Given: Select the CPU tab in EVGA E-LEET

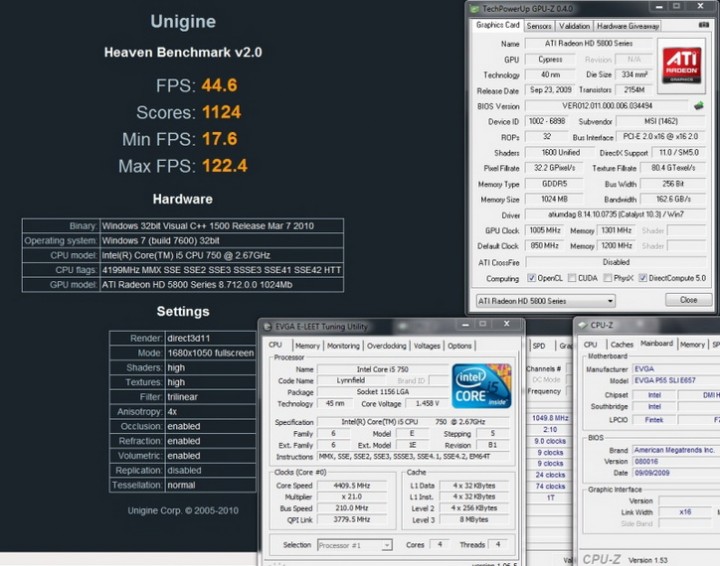Looking at the screenshot, I should tap(276, 345).
